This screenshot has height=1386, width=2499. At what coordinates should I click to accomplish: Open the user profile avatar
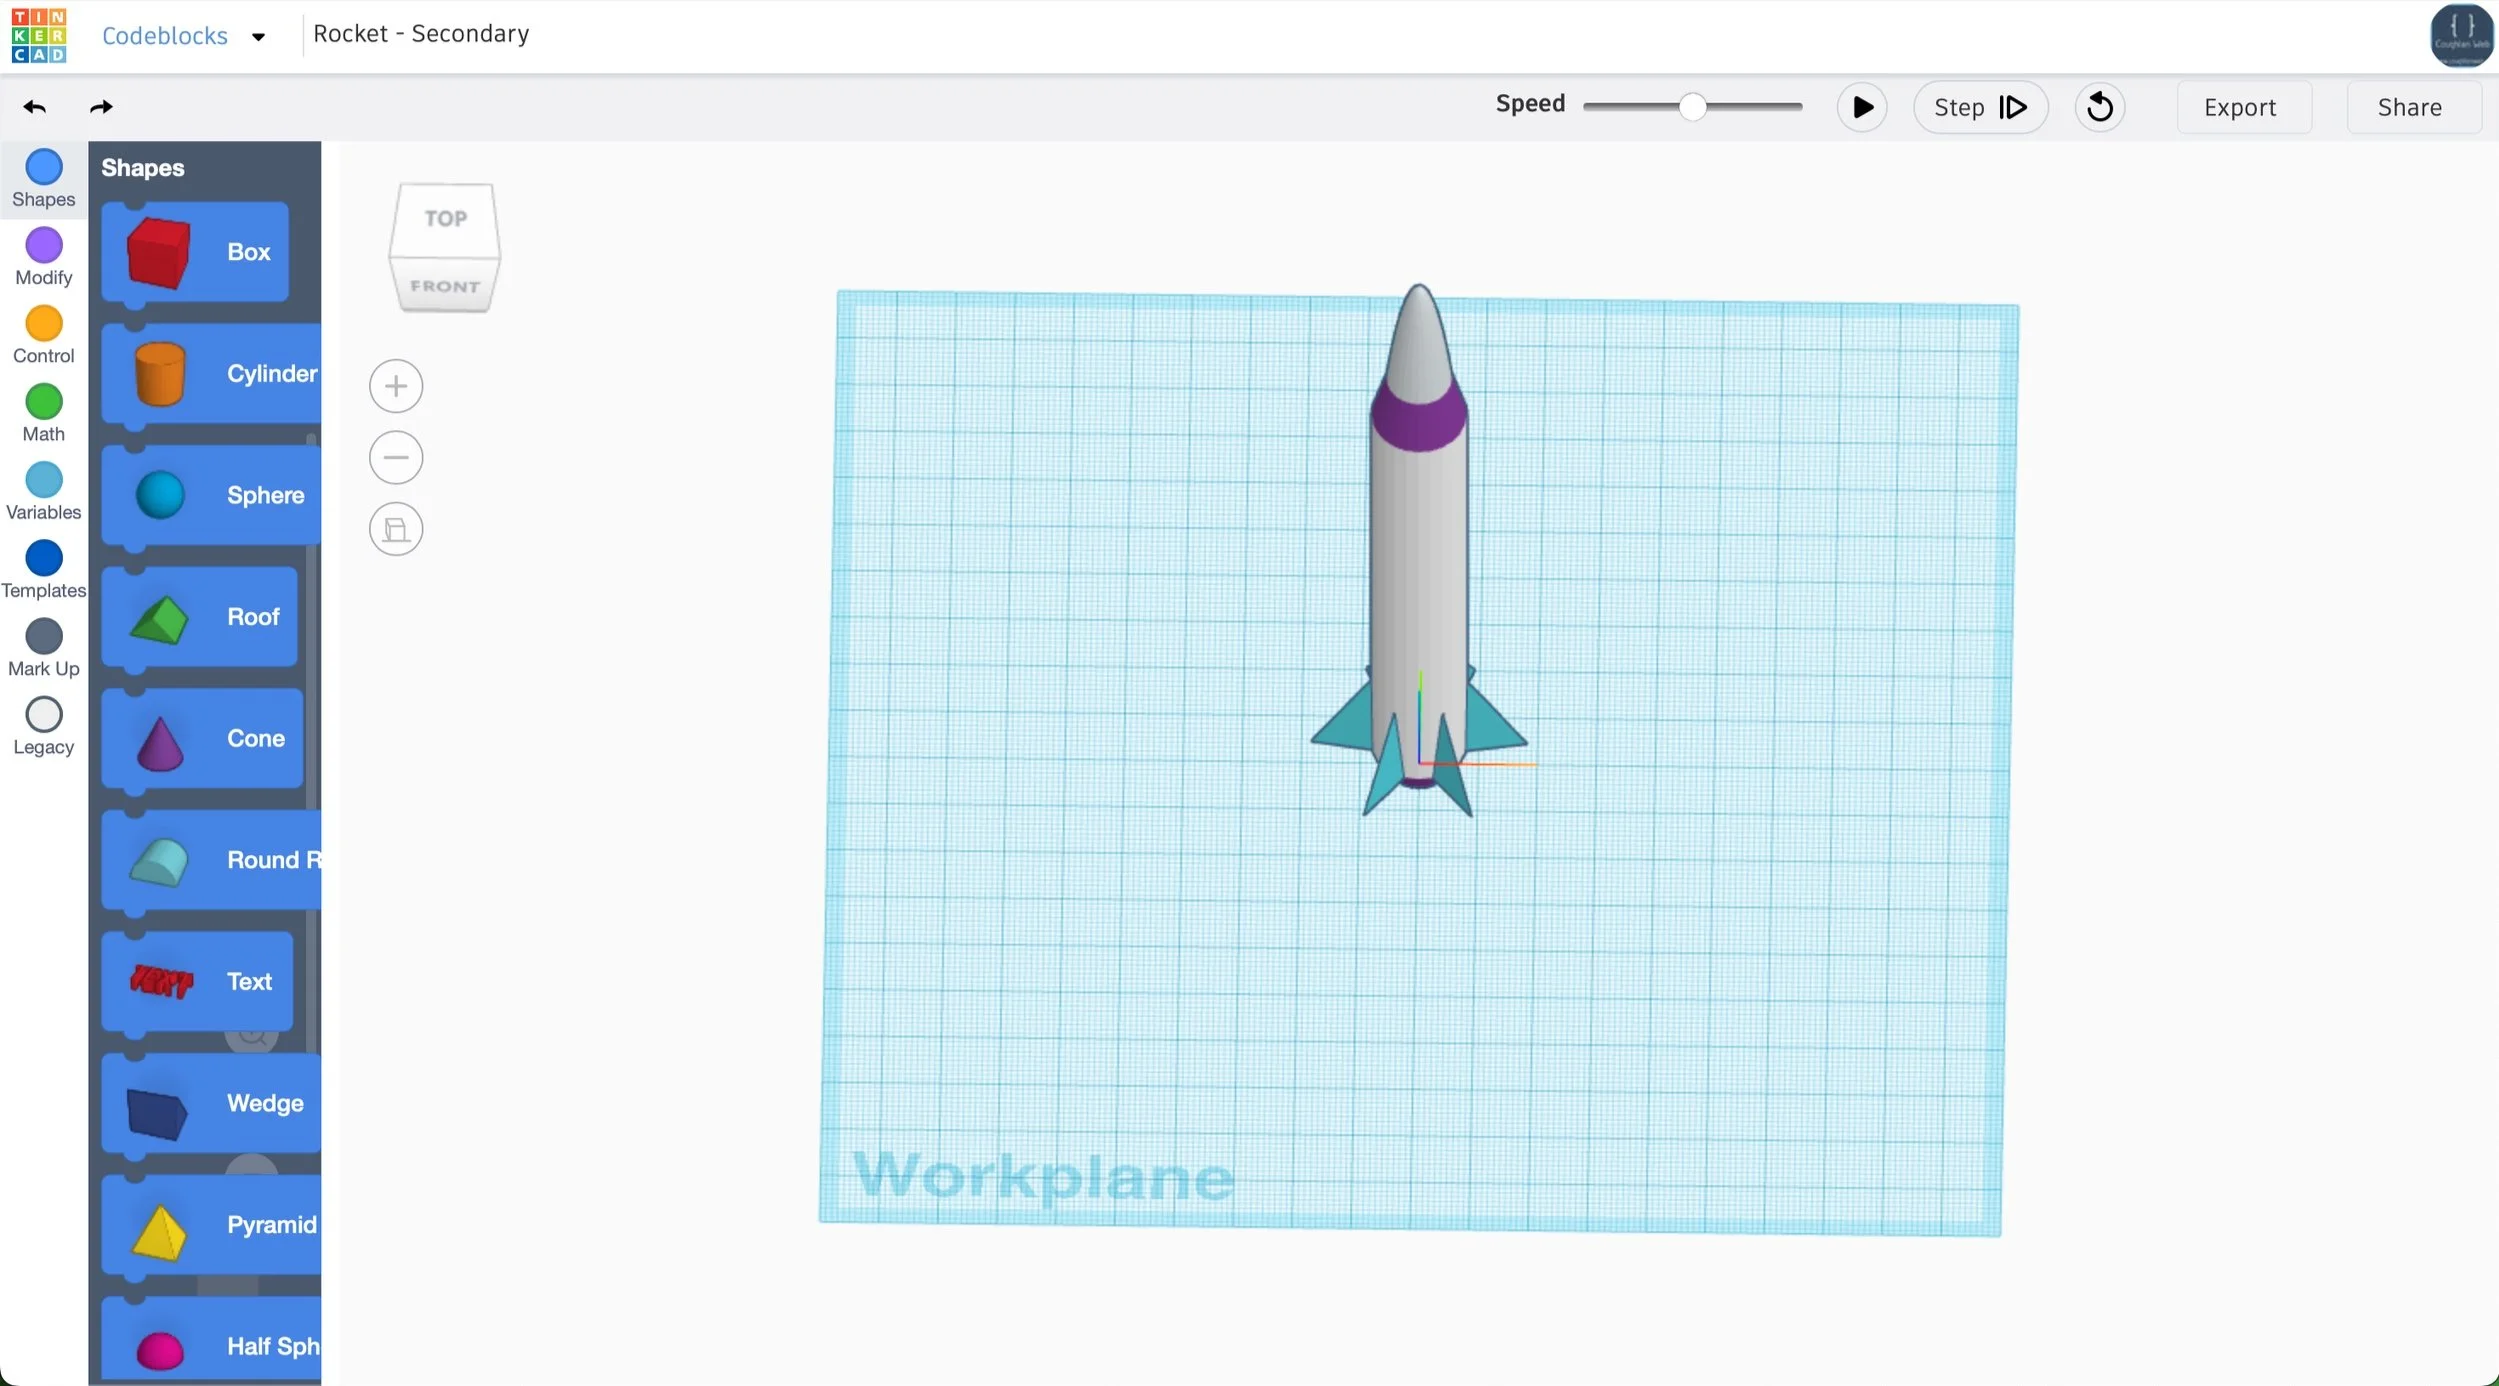pos(2461,35)
